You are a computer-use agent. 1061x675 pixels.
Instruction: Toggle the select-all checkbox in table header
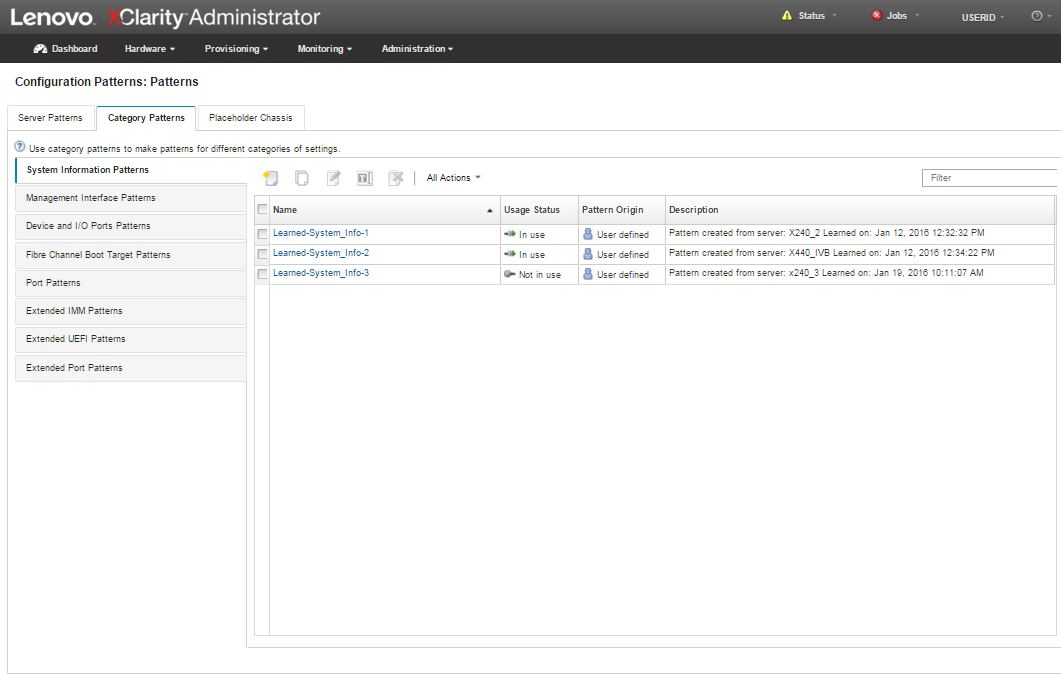pyautogui.click(x=263, y=210)
